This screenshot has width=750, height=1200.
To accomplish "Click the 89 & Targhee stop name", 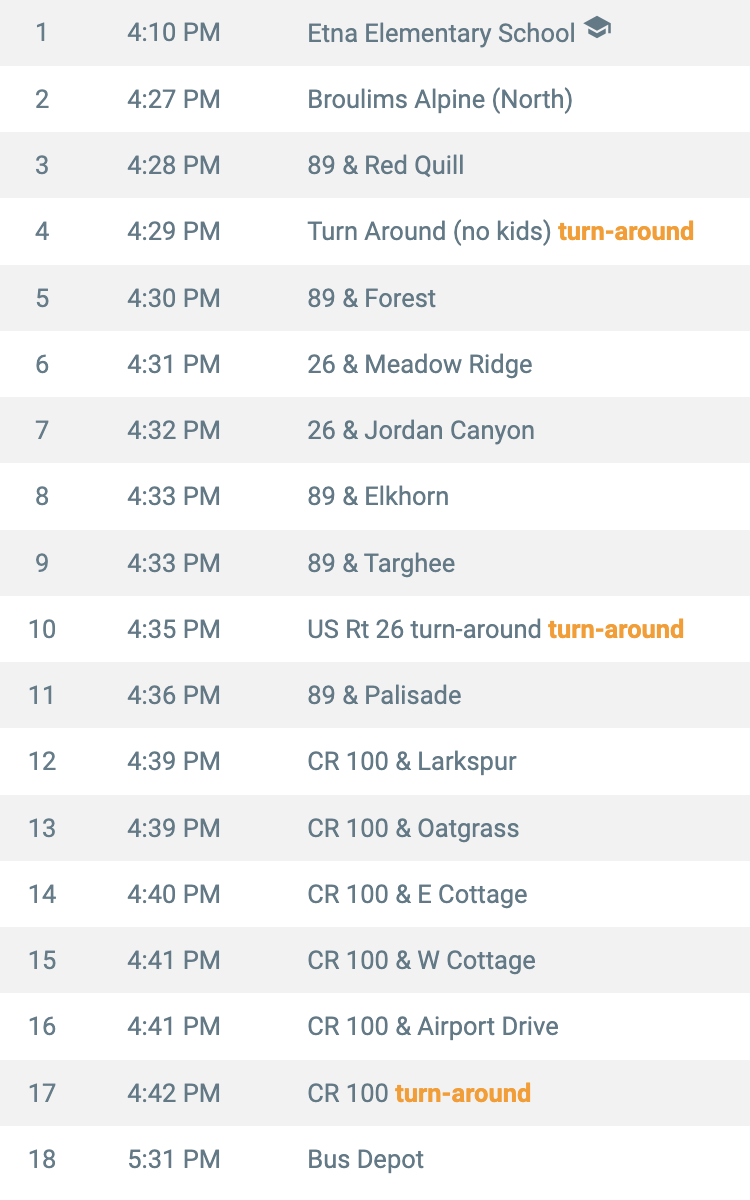I will 381,563.
